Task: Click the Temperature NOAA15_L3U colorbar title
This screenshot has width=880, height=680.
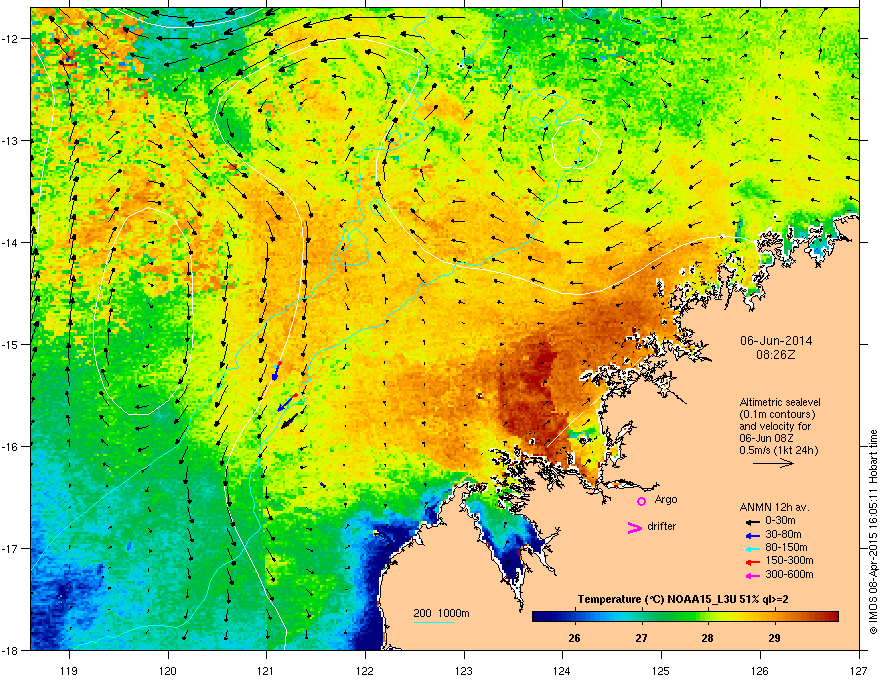Action: [x=683, y=599]
